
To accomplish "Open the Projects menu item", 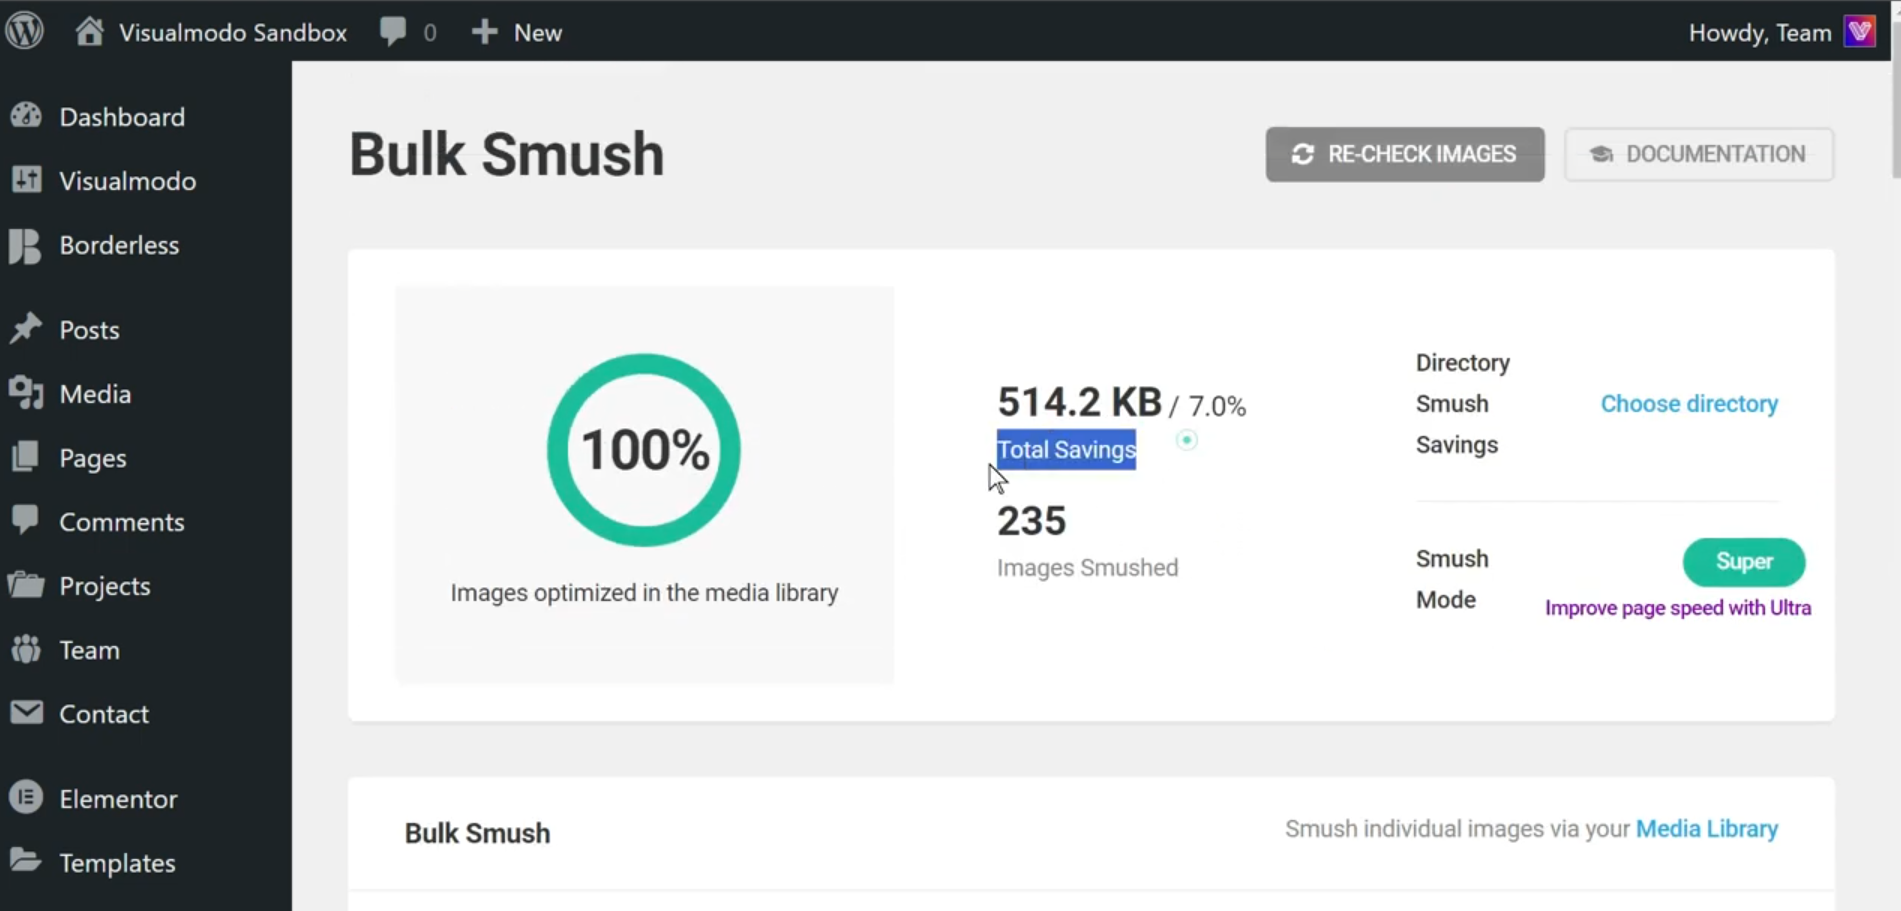I will 104,586.
